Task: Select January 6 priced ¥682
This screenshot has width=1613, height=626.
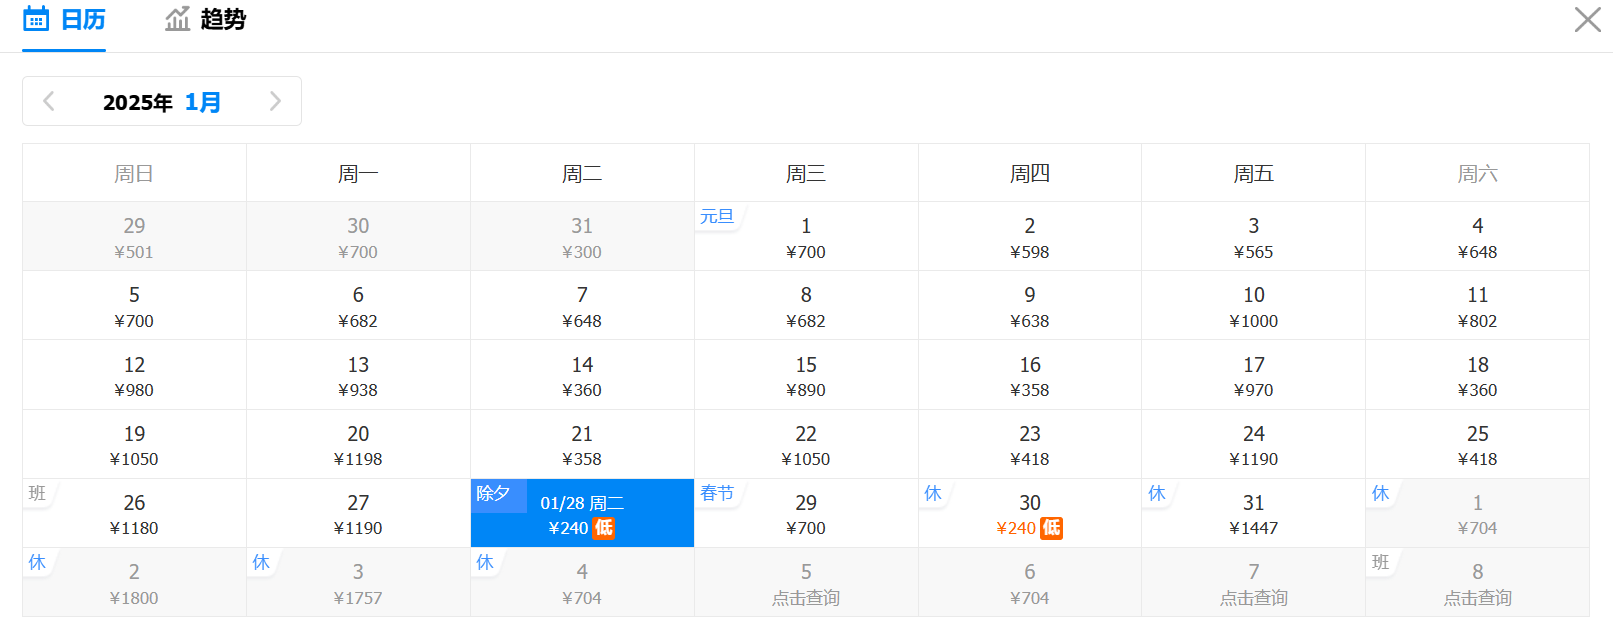Action: (x=358, y=306)
